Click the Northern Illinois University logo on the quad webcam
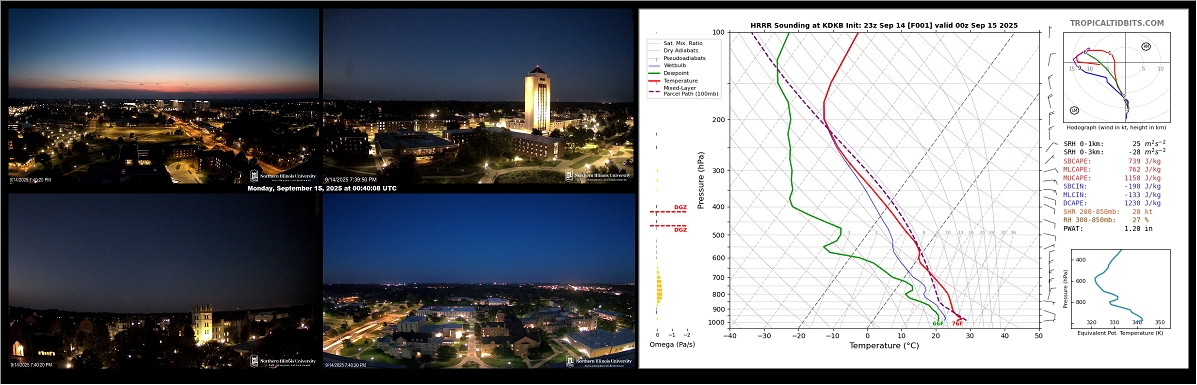This screenshot has height=385, width=1197. point(599,361)
